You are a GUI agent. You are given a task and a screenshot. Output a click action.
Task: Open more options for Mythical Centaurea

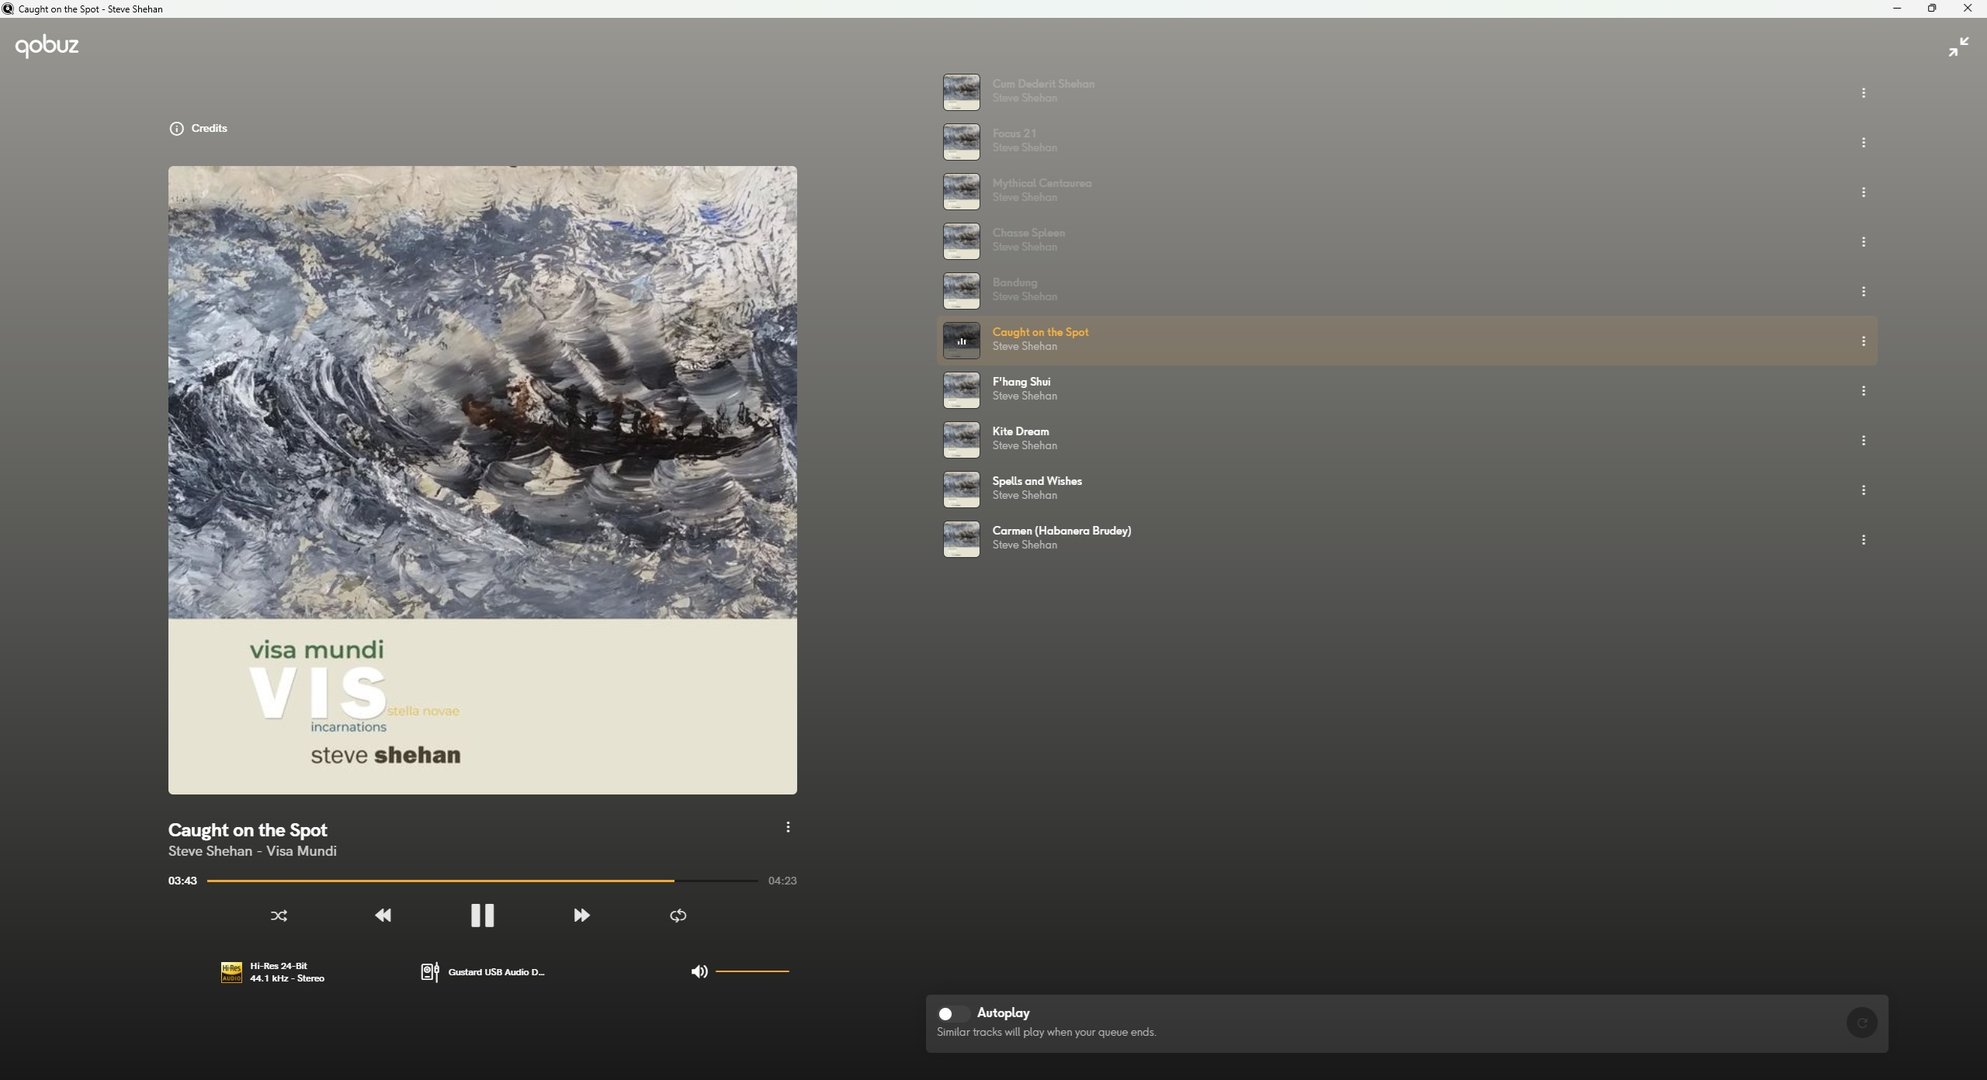1863,192
